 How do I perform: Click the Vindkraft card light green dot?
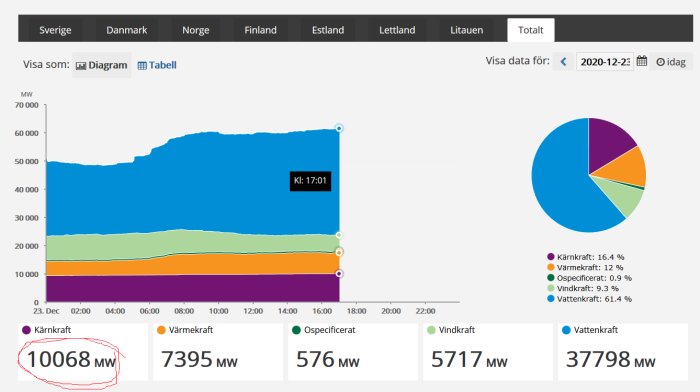431,330
